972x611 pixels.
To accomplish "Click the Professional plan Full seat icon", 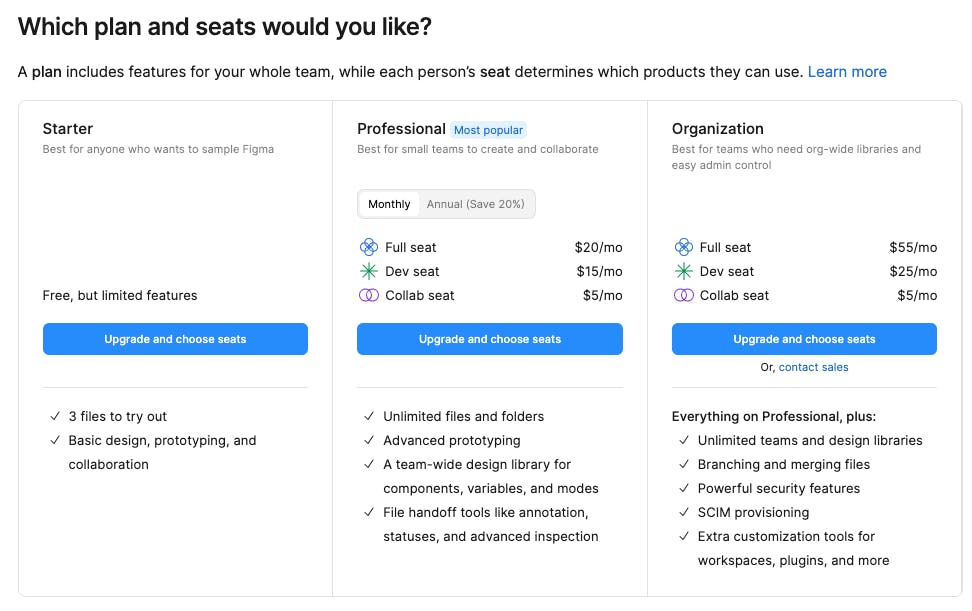I will (368, 247).
